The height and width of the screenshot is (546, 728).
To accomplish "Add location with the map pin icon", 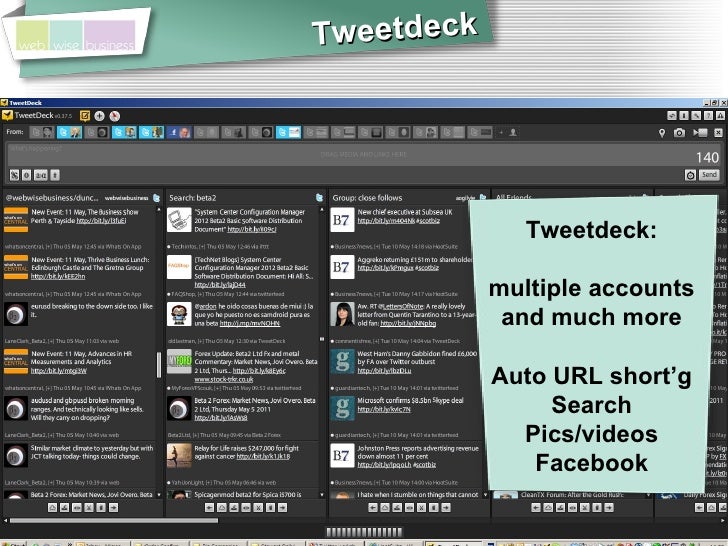I will [662, 133].
